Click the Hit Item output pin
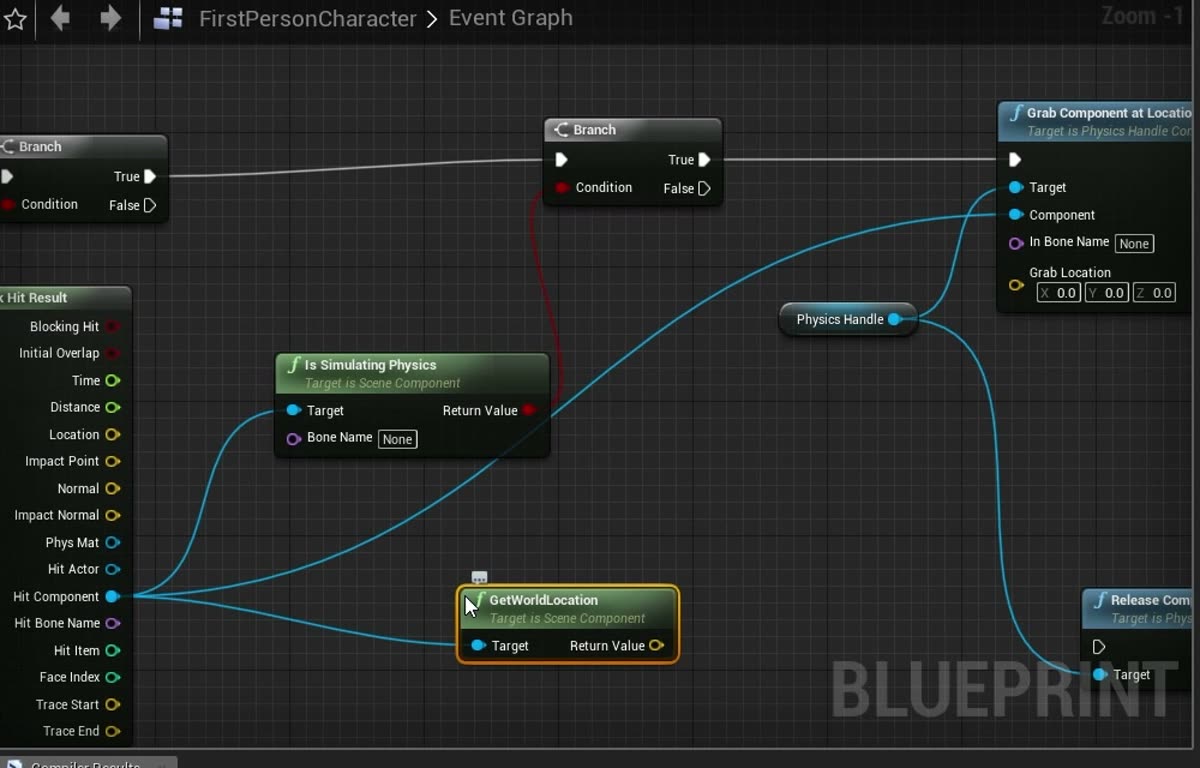Viewport: 1200px width, 768px height. tap(112, 650)
